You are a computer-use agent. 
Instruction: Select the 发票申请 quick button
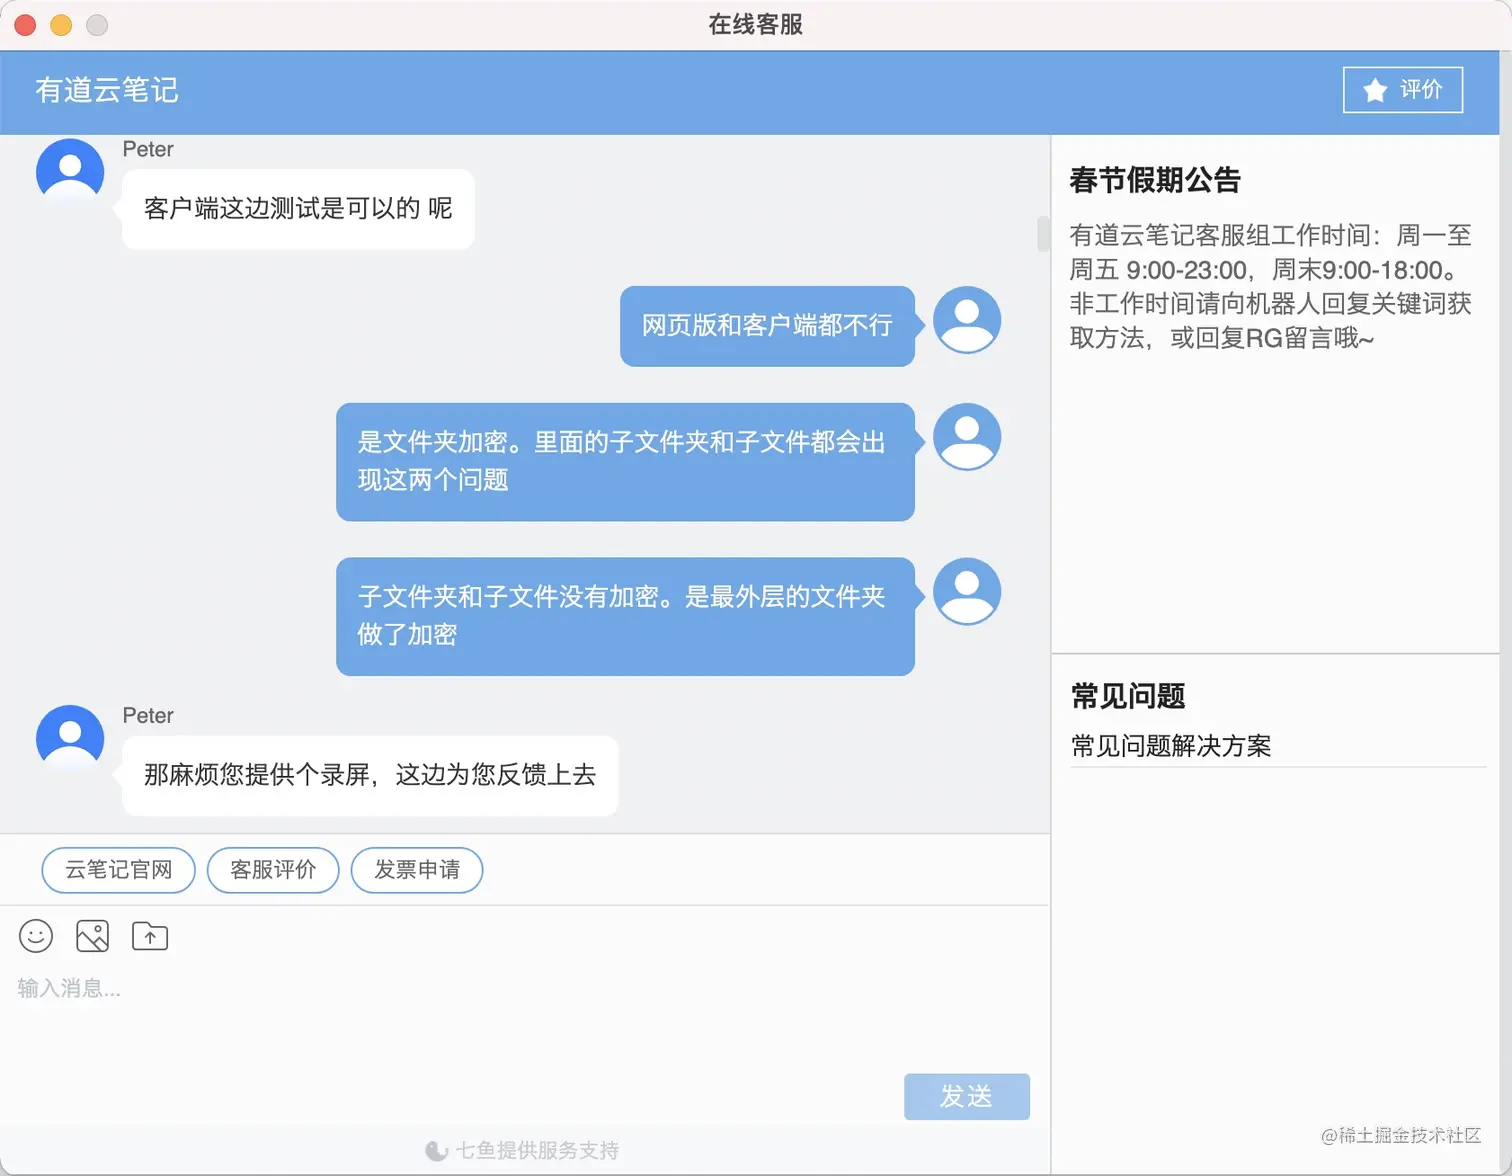417,870
